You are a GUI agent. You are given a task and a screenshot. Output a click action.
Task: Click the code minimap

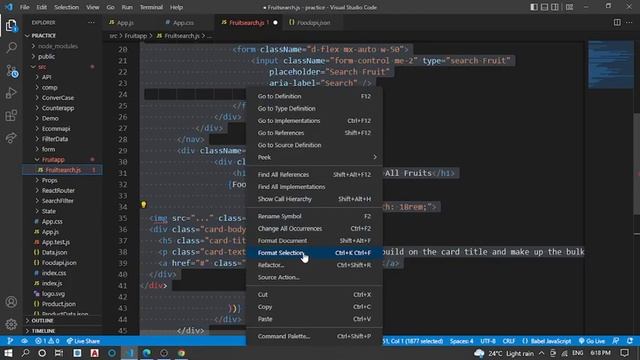(611, 64)
